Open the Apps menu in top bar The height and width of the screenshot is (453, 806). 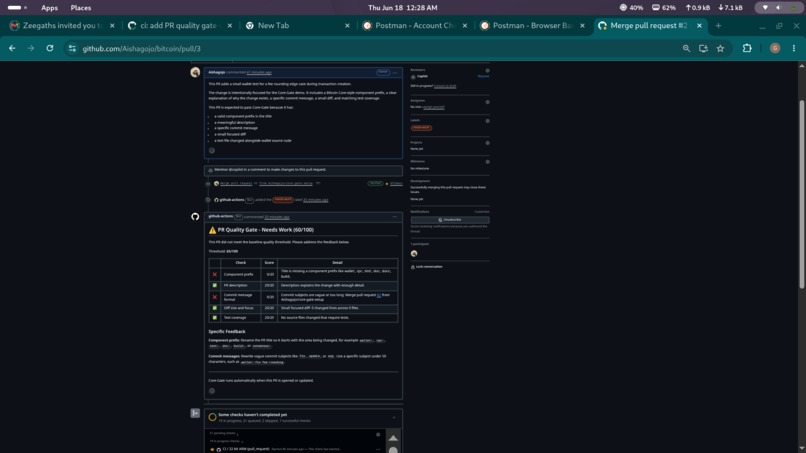click(x=49, y=8)
